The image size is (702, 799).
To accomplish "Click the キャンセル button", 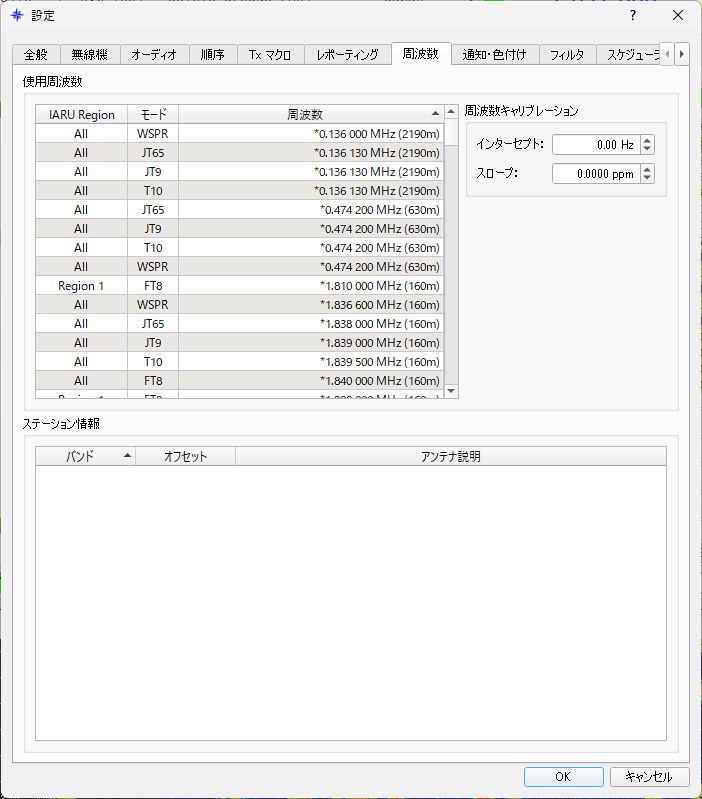I will click(x=649, y=777).
